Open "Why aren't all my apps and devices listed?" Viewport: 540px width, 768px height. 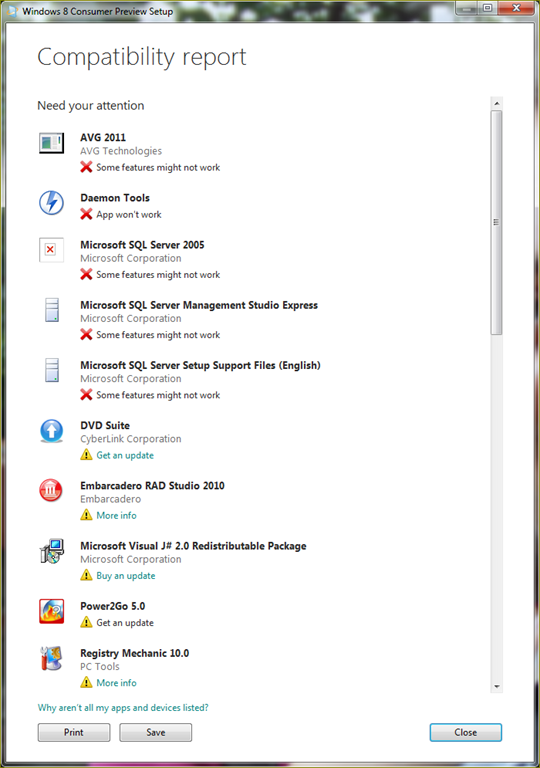pyautogui.click(x=123, y=708)
